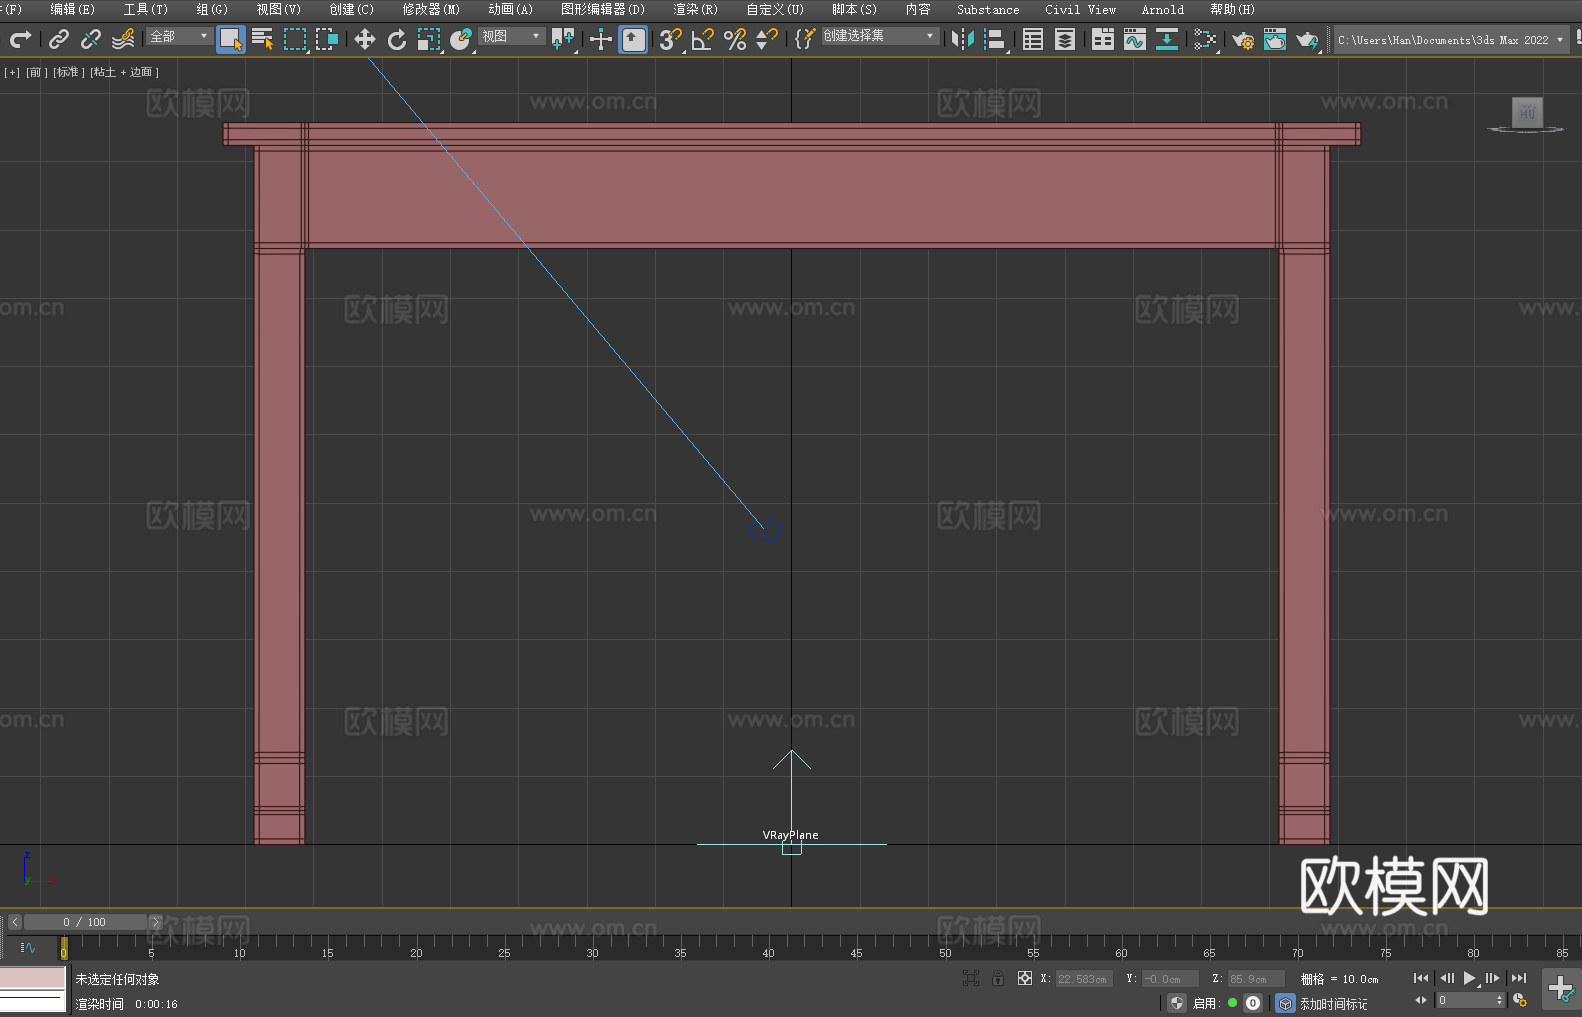
Task: Open the 渲染(R) menu
Action: click(x=696, y=10)
